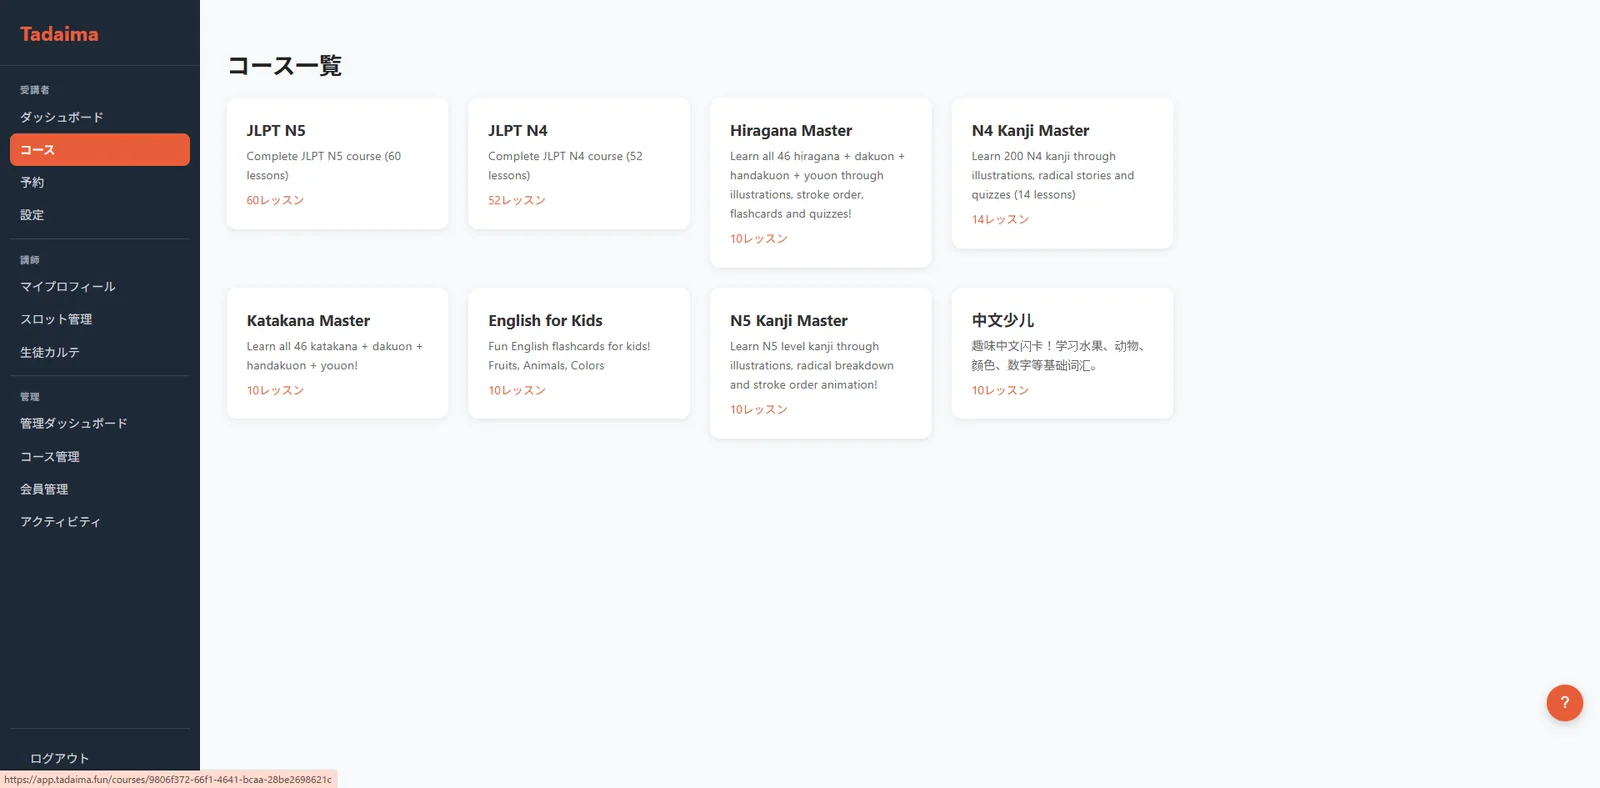Open アクティビティ in the sidebar

coord(100,522)
